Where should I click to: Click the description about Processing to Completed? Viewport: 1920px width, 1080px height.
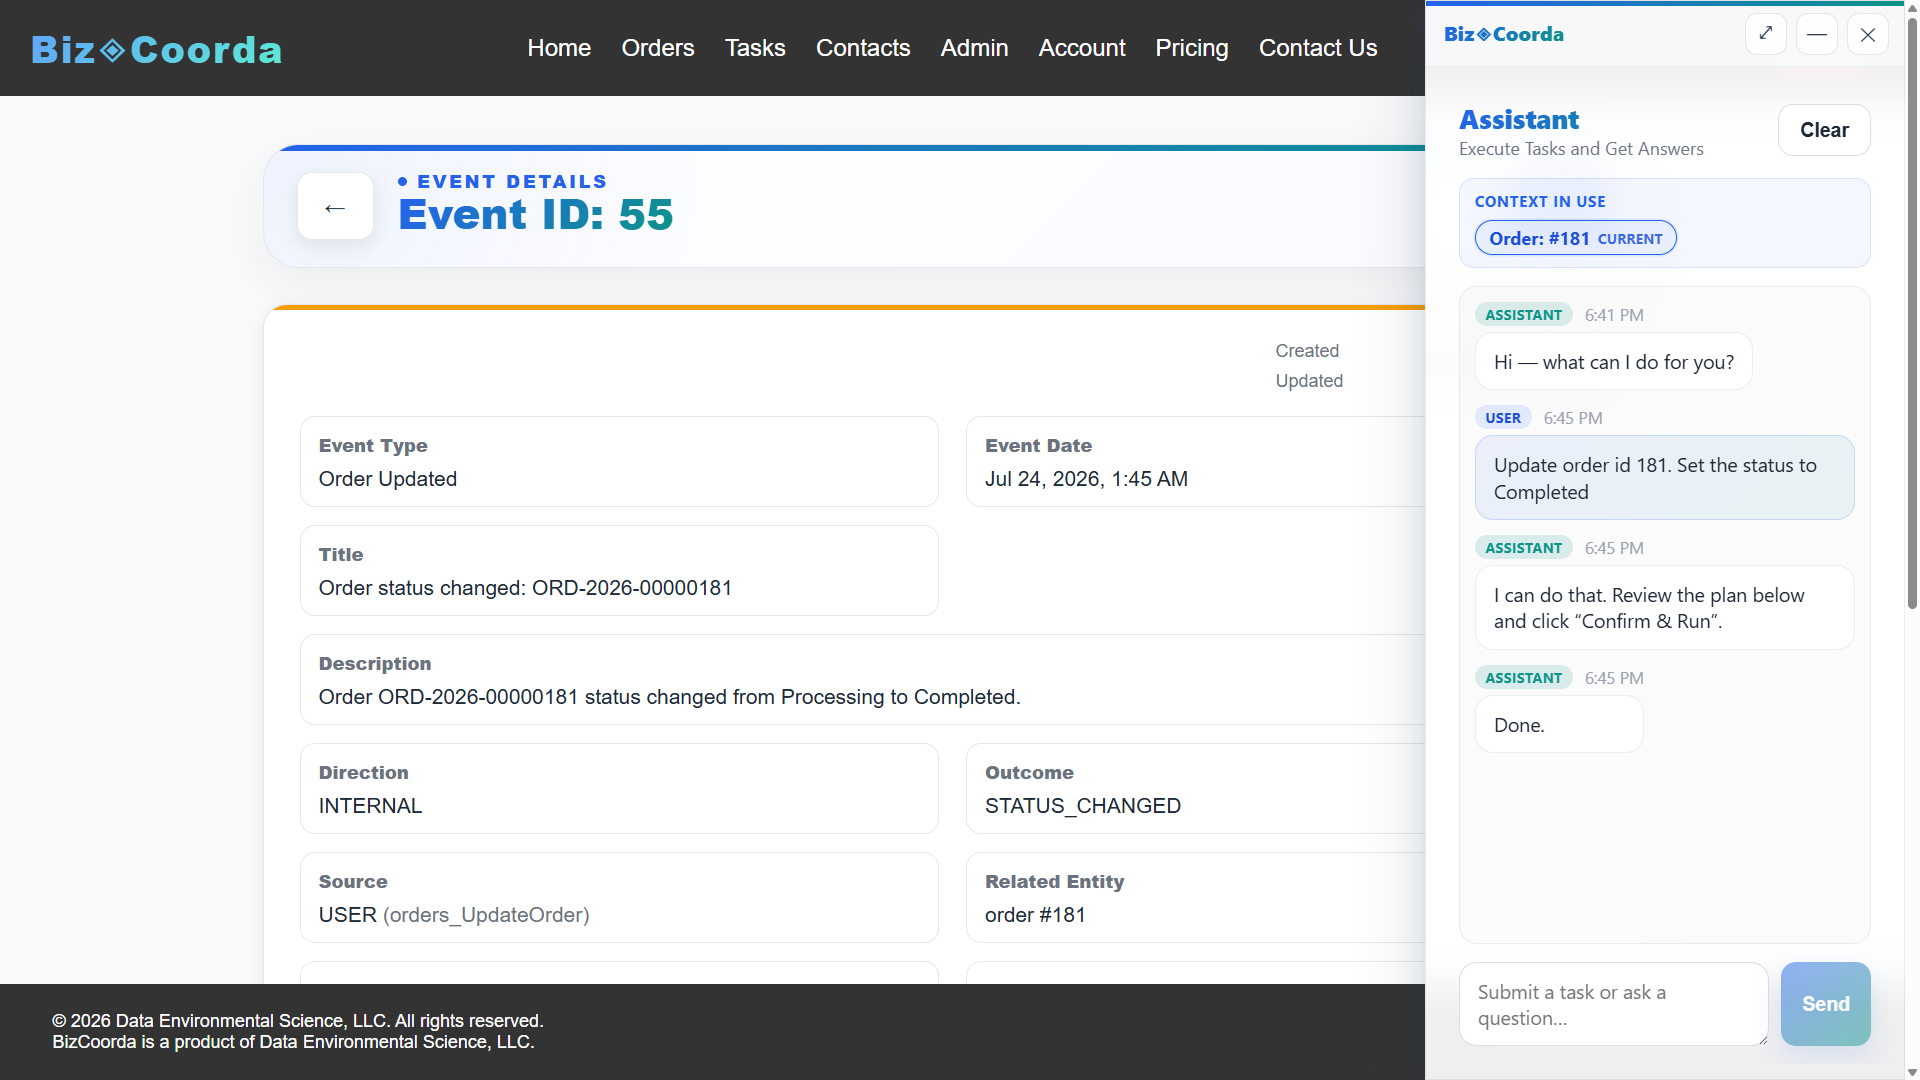click(669, 697)
